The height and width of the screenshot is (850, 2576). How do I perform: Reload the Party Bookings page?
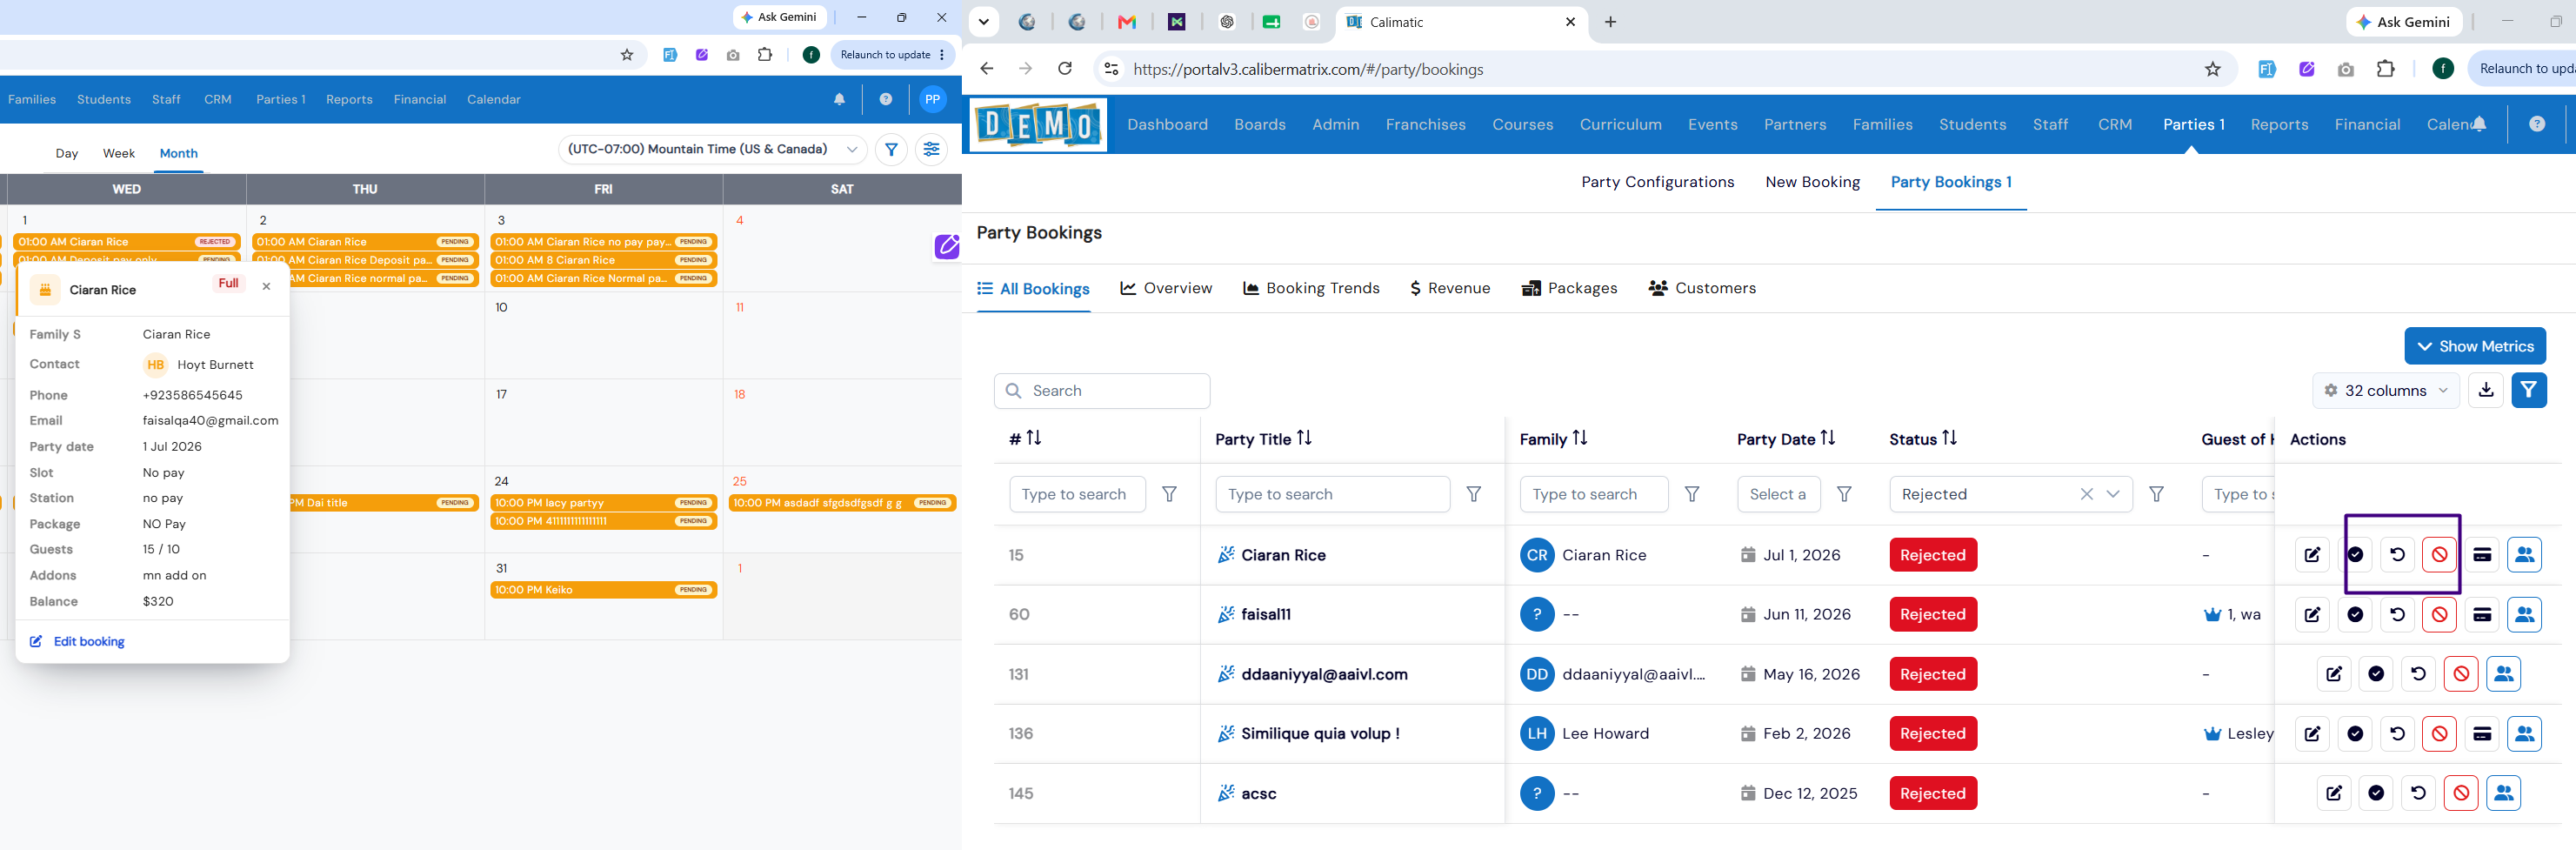tap(1065, 69)
